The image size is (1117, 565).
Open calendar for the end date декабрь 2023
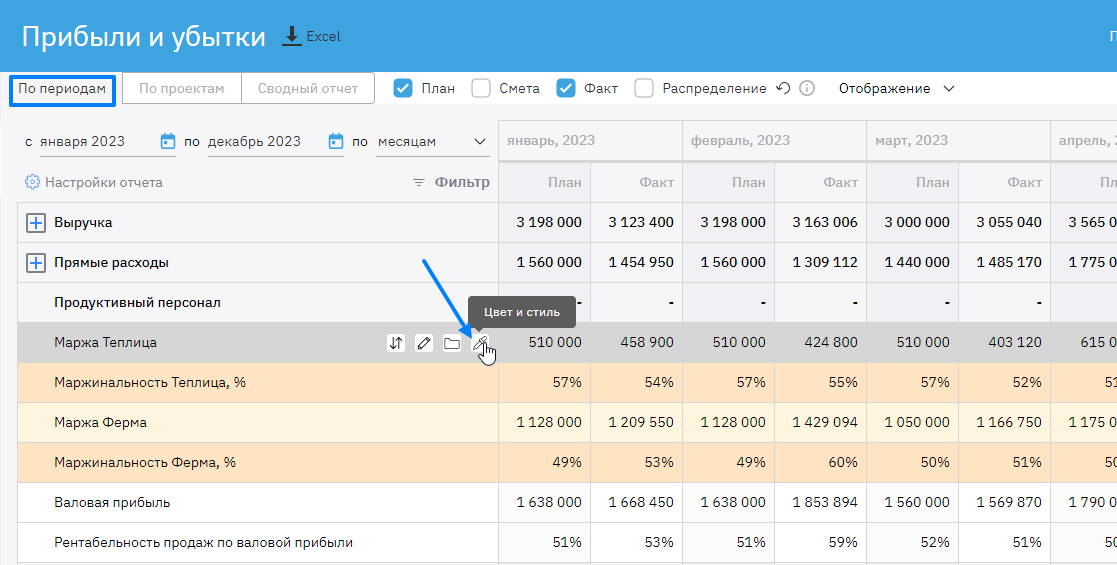coord(336,141)
